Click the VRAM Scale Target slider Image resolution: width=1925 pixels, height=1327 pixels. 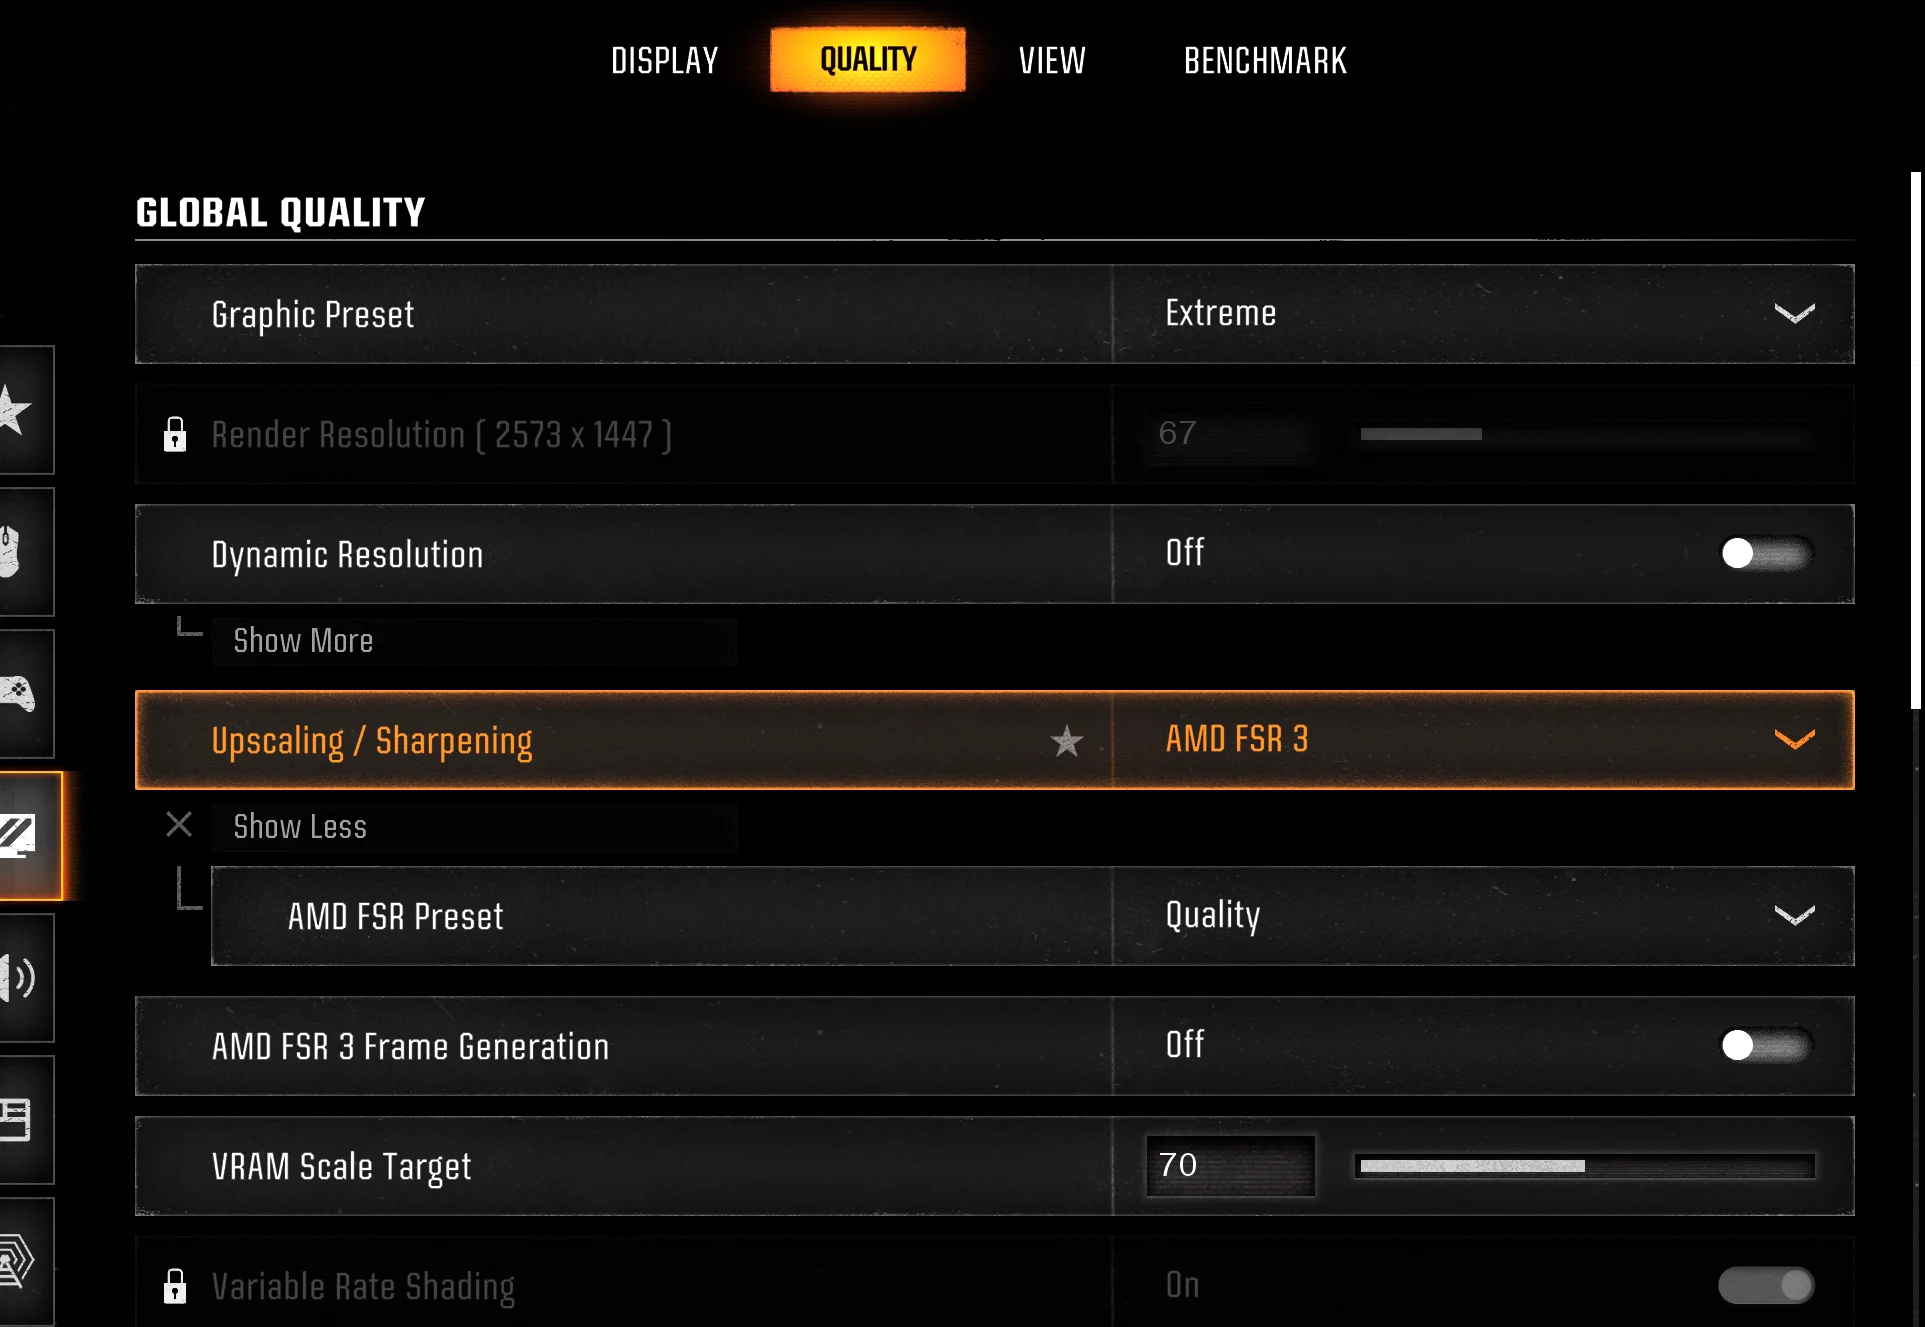click(x=1585, y=1166)
